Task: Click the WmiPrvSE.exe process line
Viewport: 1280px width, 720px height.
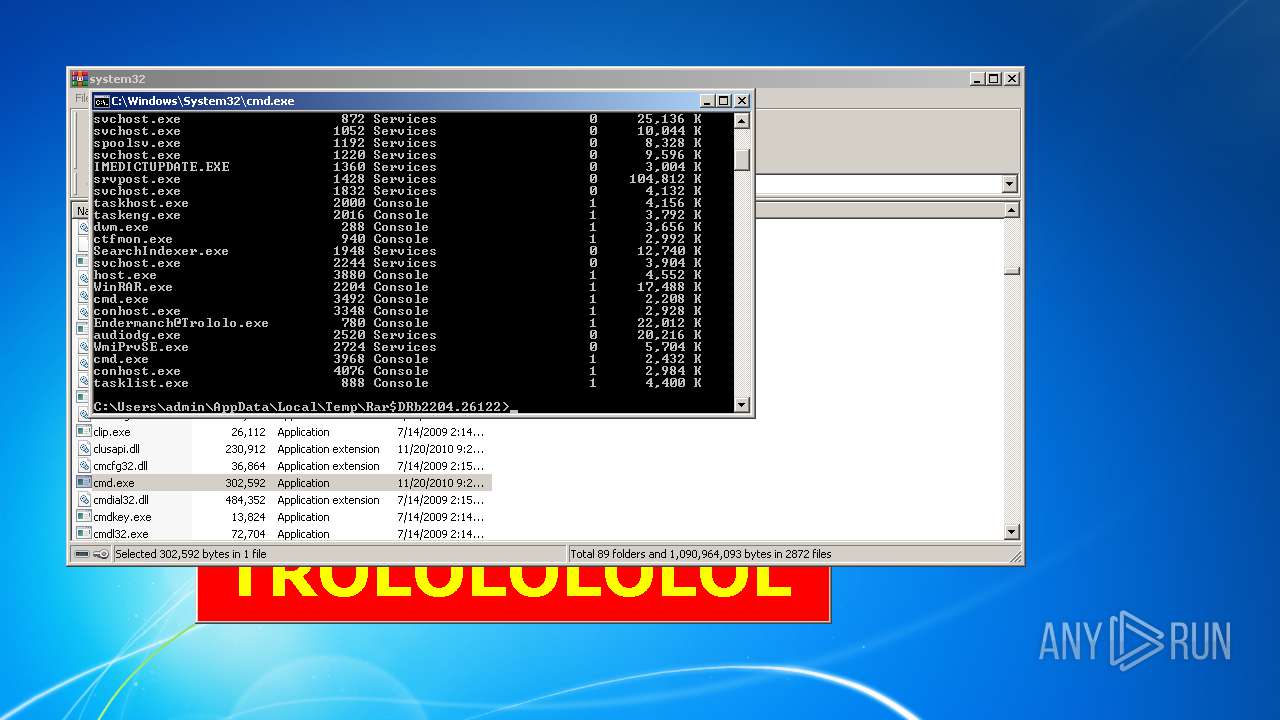Action: click(398, 347)
